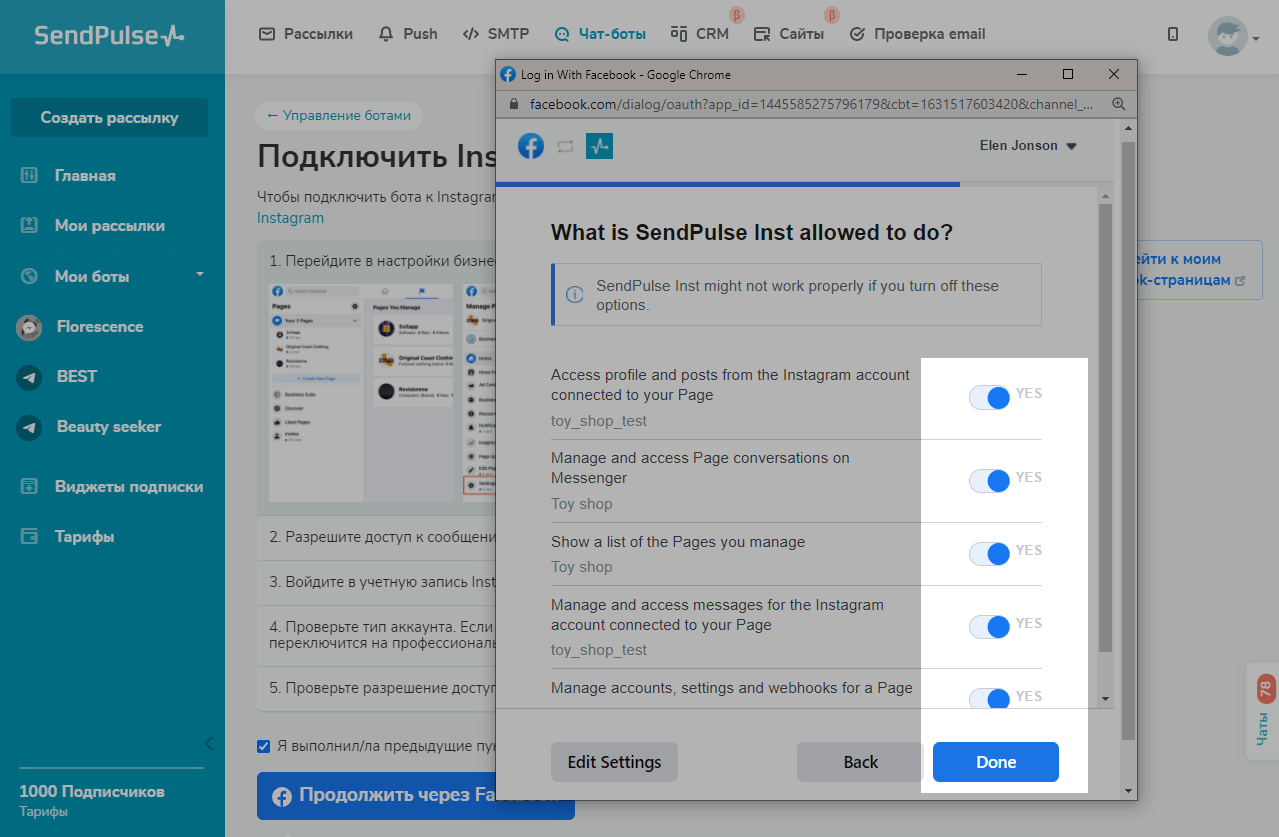The image size is (1279, 837).
Task: Click the SendPulse app icon in dialog
Action: point(599,146)
